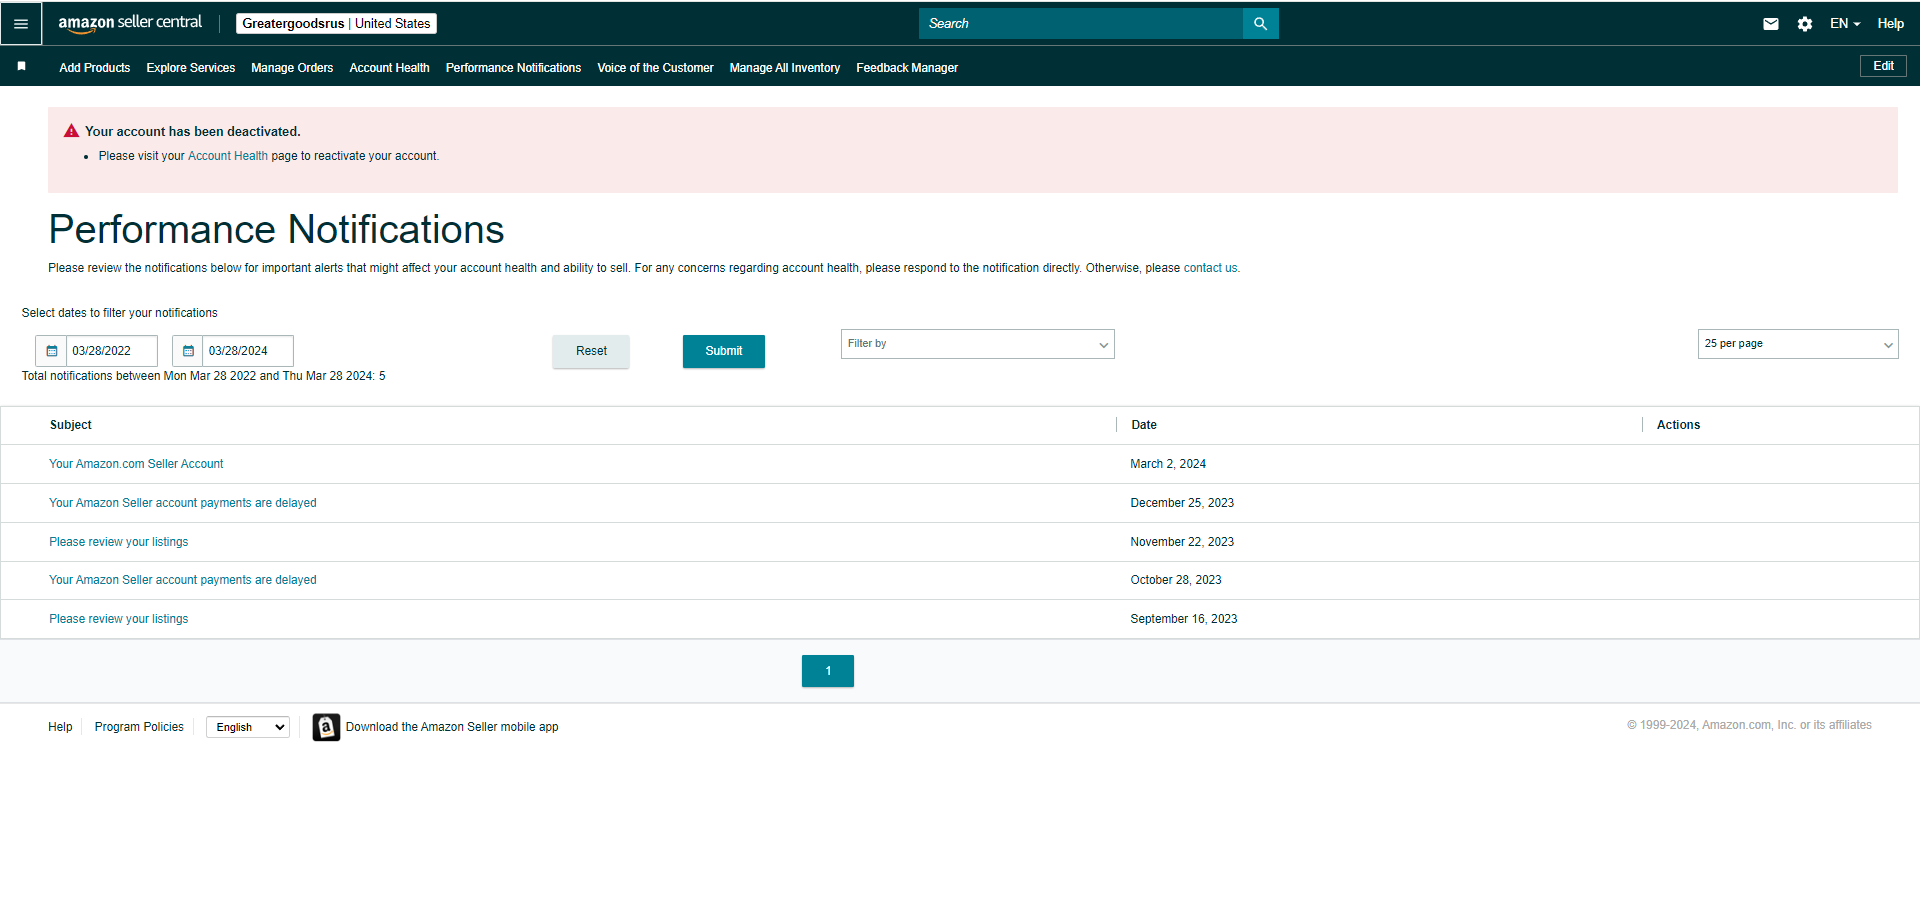Open 'Your Amazon.com Seller Account' notification
The height and width of the screenshot is (910, 1920).
(x=136, y=464)
